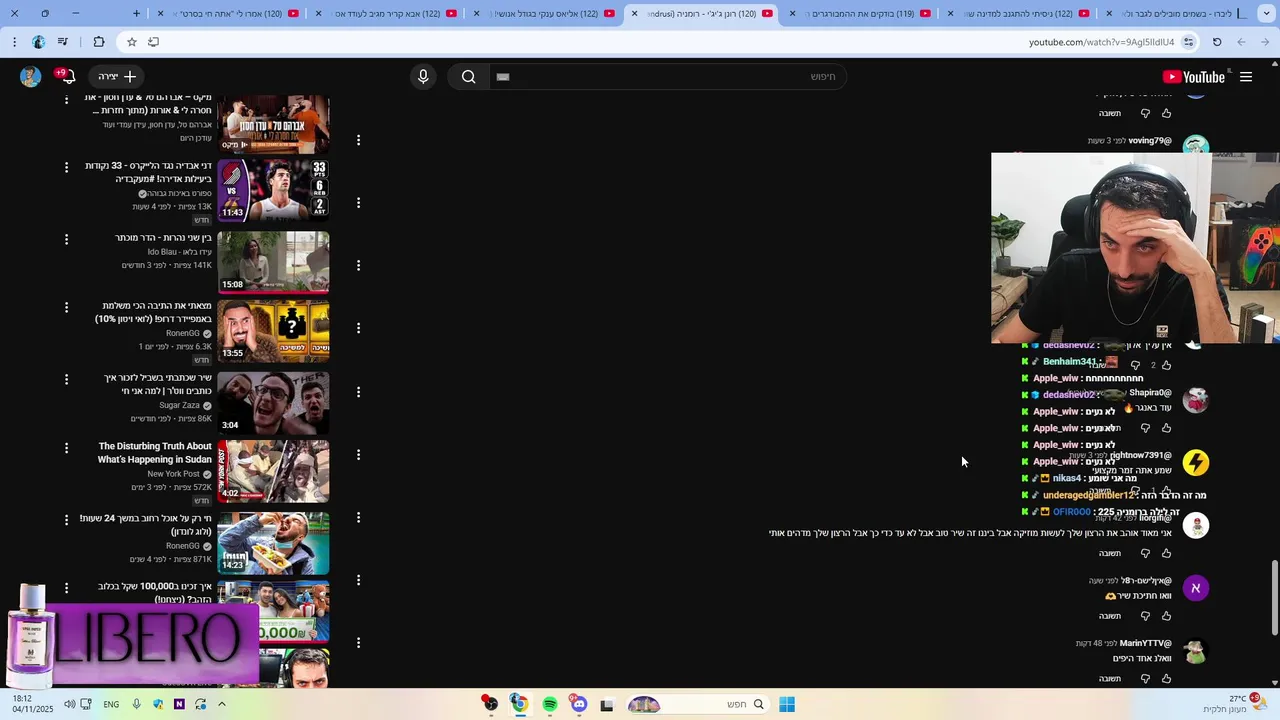Open the @rightnow7391 lightning avatar channel
This screenshot has height=720, width=1280.
point(1196,463)
